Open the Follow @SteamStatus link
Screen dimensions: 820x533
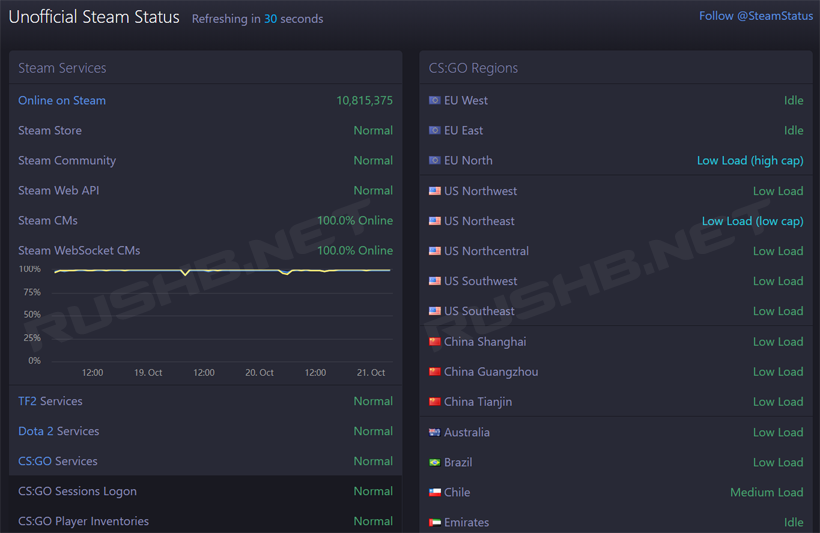point(755,16)
